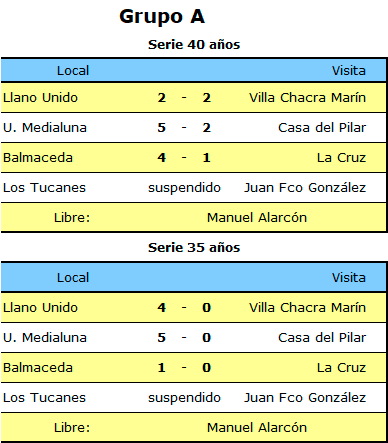Screen dimensions: 388x443
Task: Select U. Medialuna 5 - 2 score
Action: tap(184, 128)
